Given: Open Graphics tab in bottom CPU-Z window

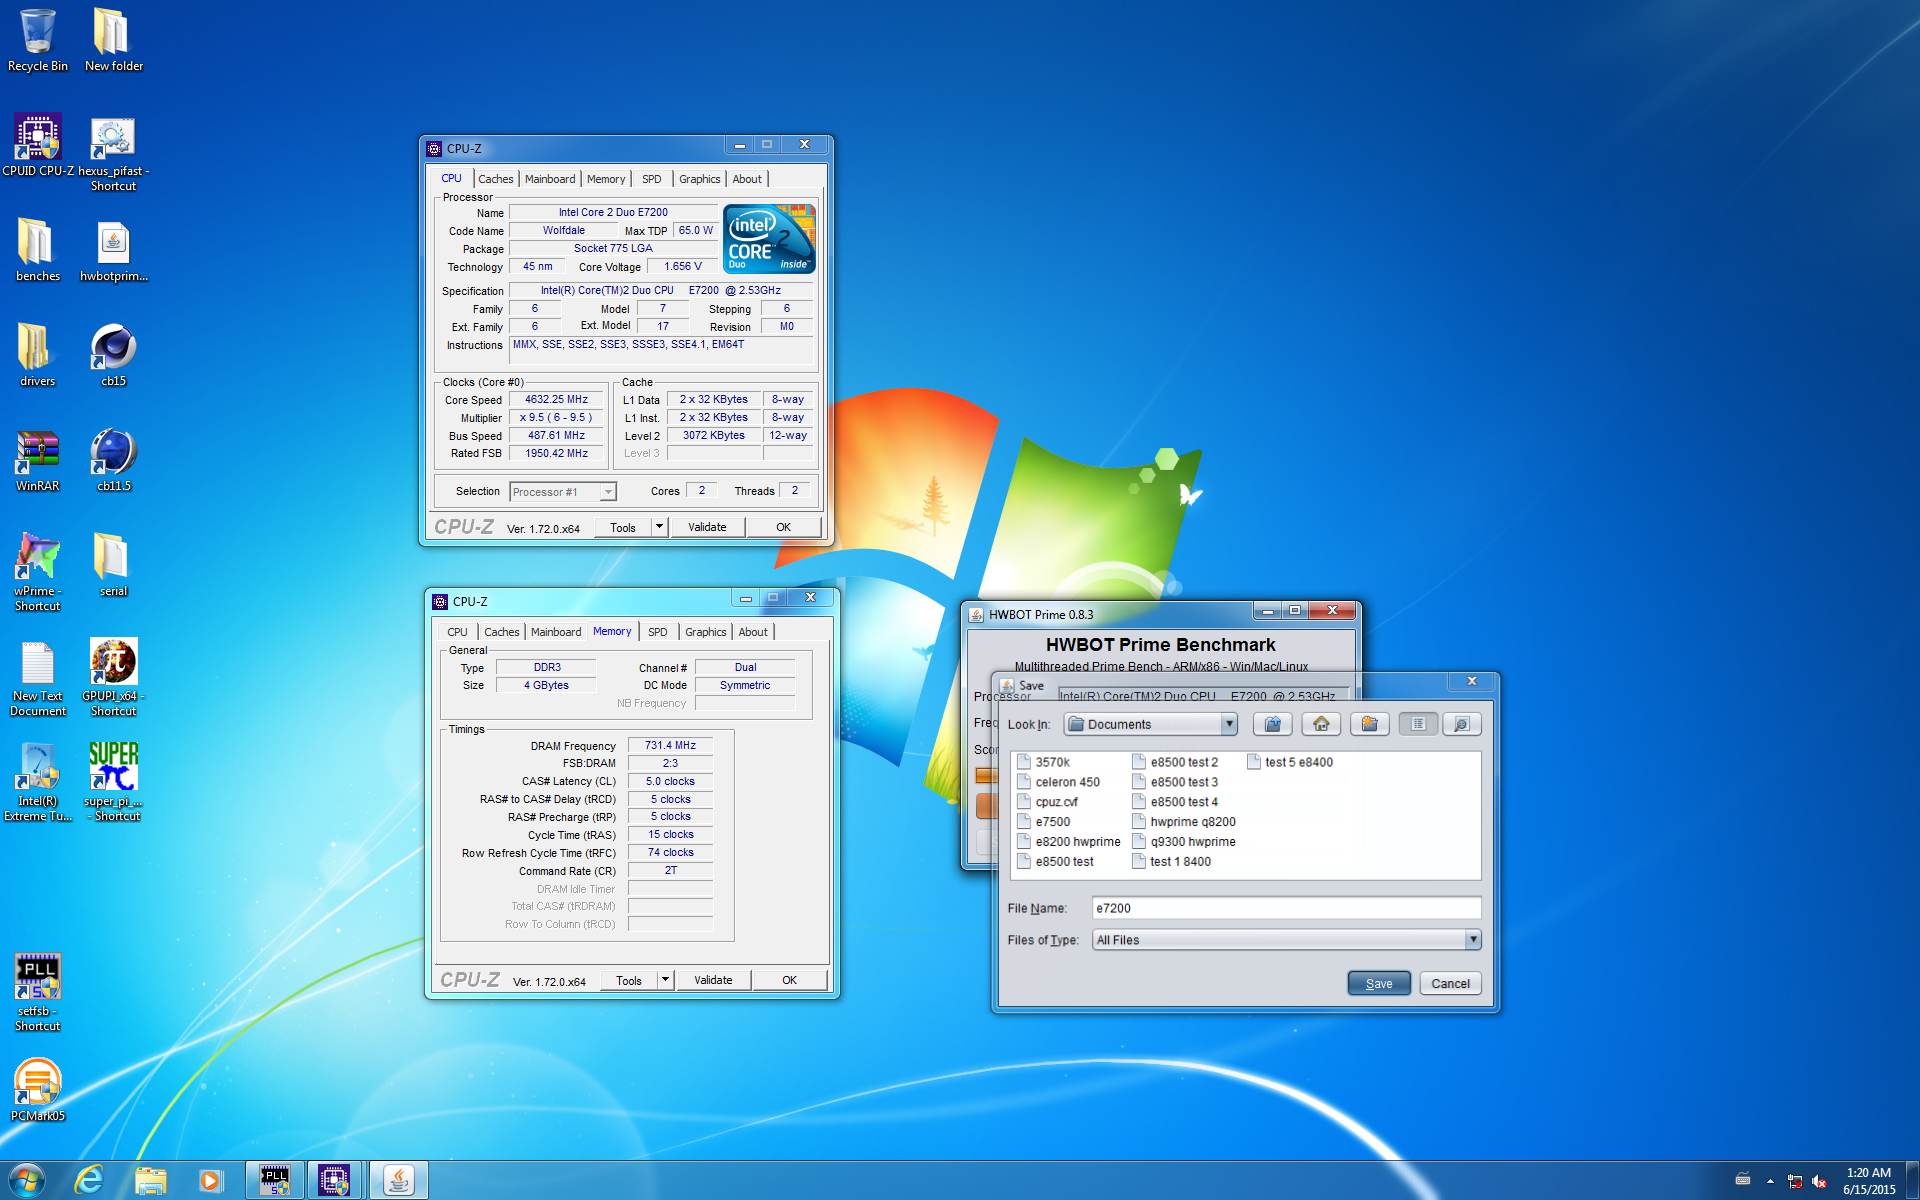Looking at the screenshot, I should point(705,632).
